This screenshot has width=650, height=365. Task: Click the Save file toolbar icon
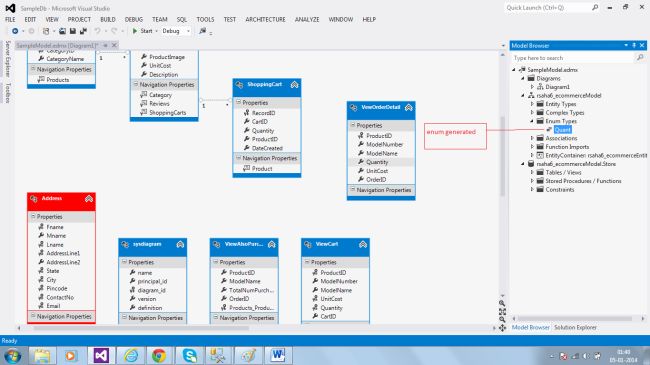click(73, 31)
